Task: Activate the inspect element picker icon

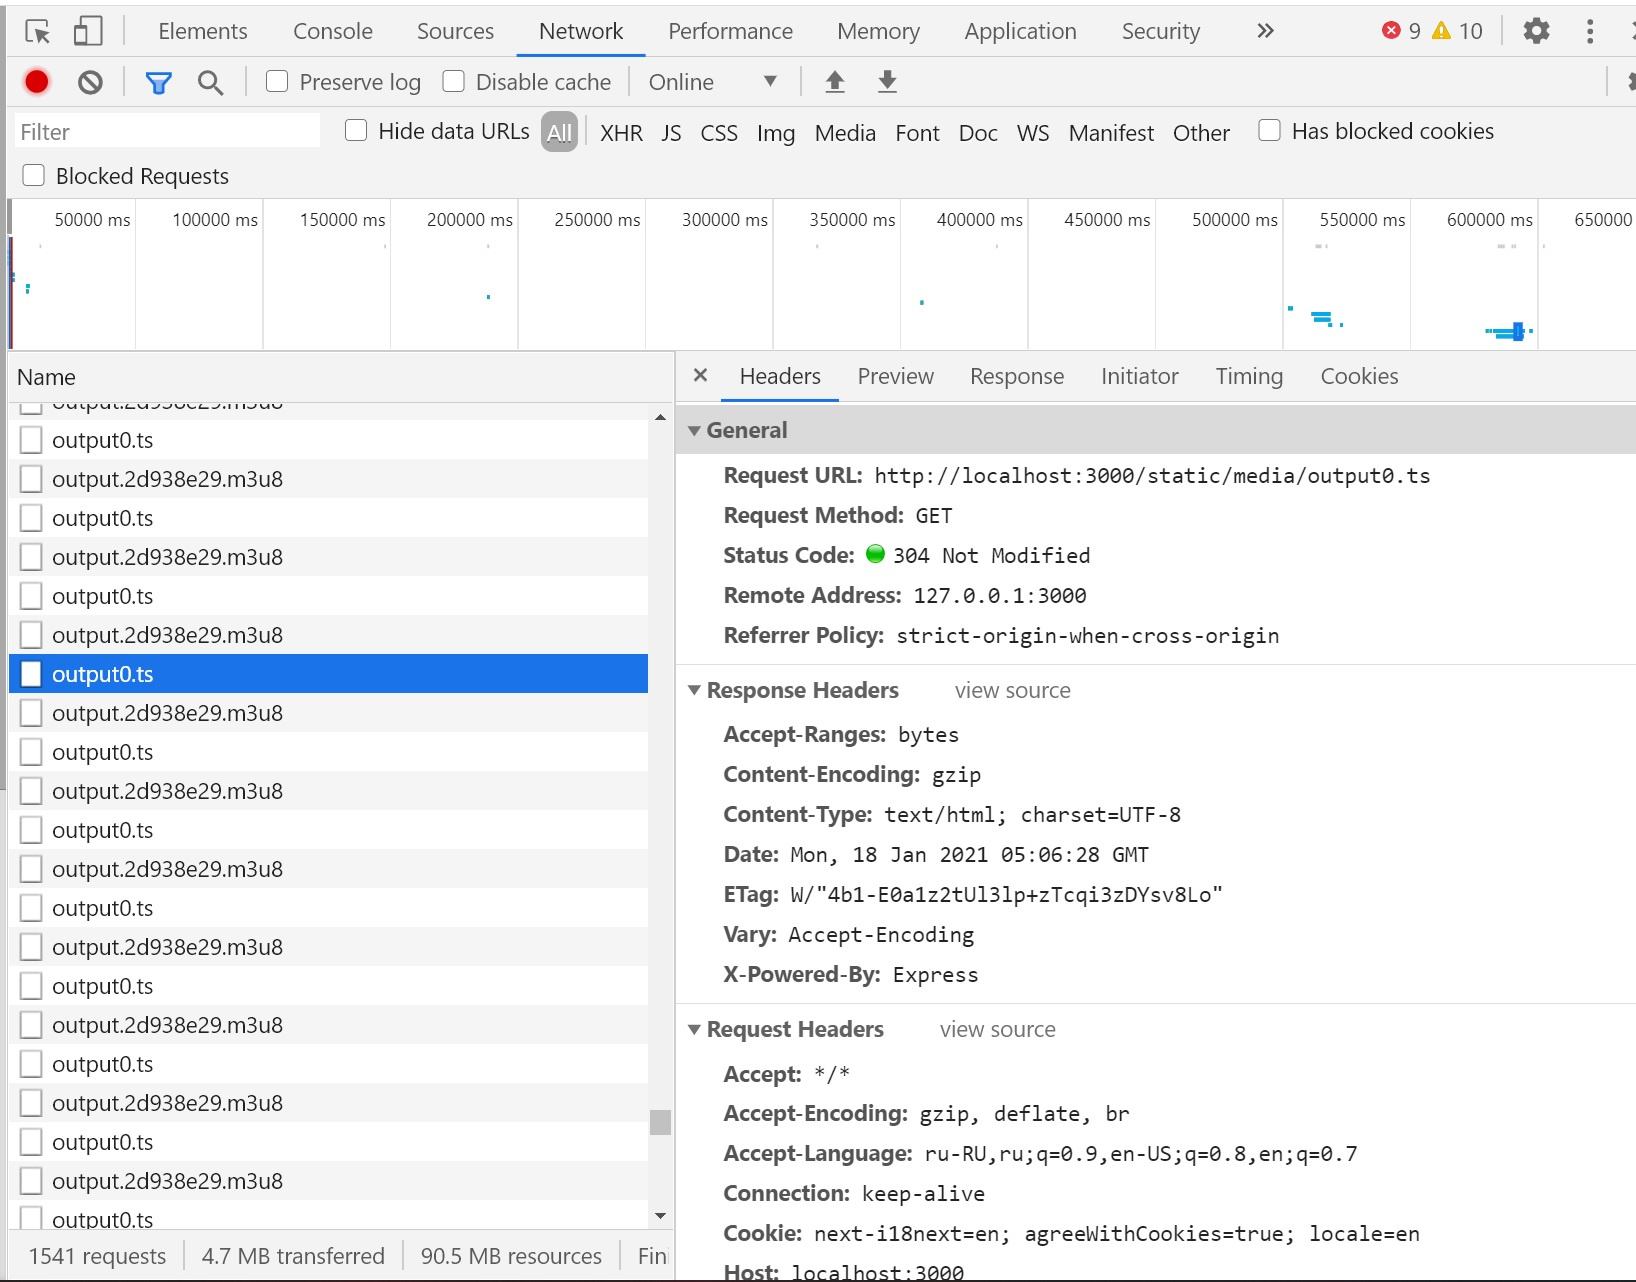Action: coord(38,31)
